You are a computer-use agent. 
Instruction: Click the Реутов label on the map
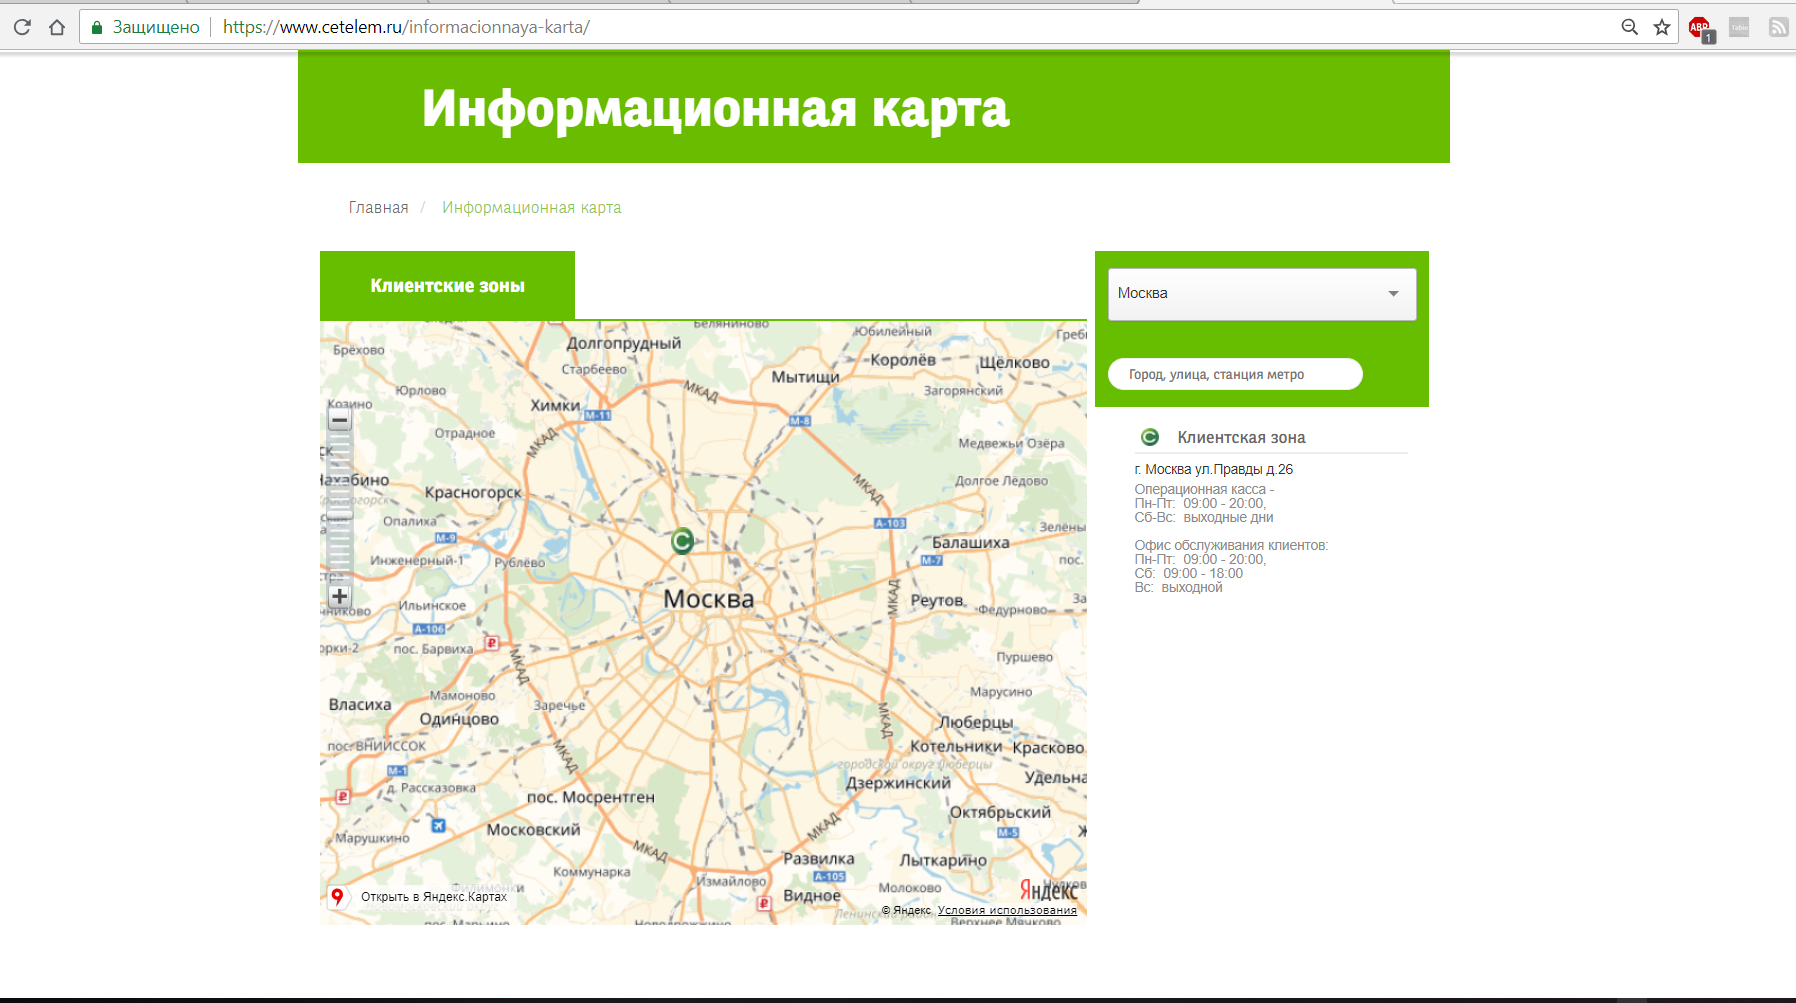(937, 600)
